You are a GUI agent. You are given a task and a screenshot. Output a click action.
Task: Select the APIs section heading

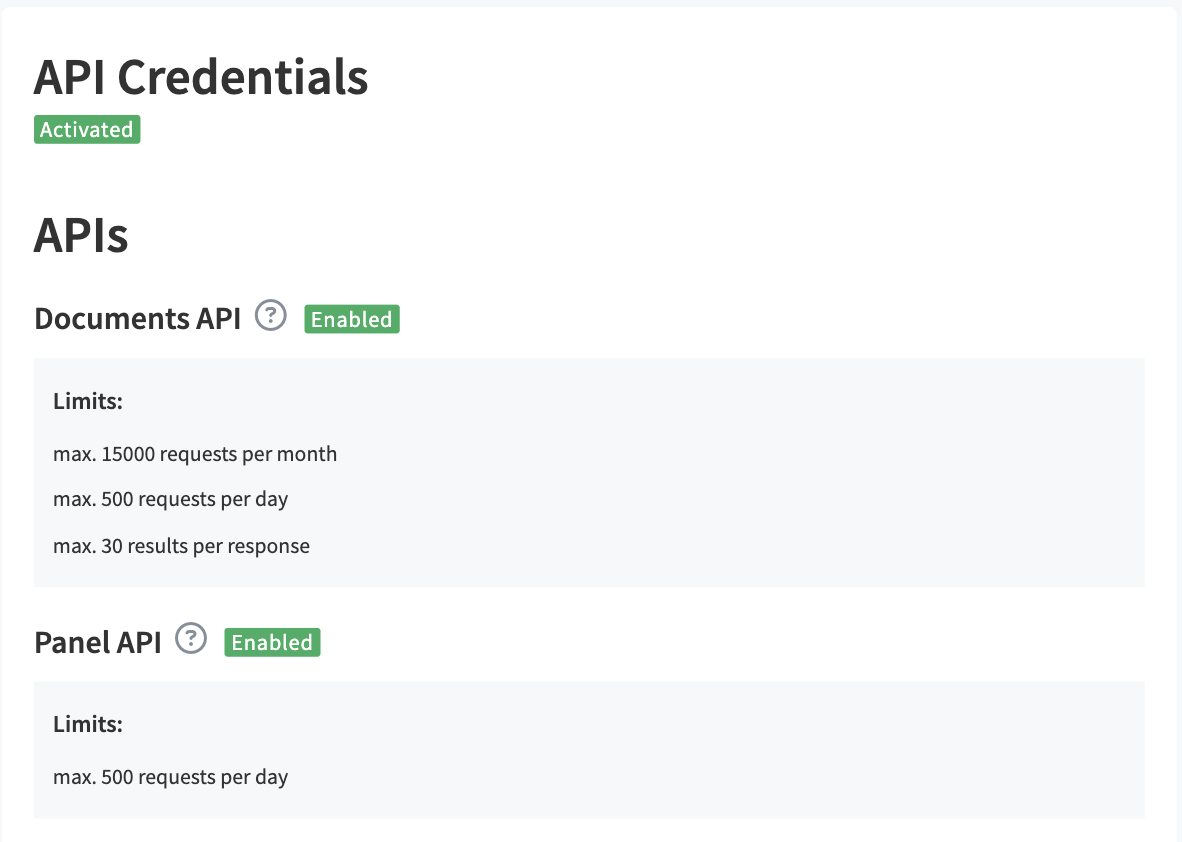pyautogui.click(x=81, y=235)
